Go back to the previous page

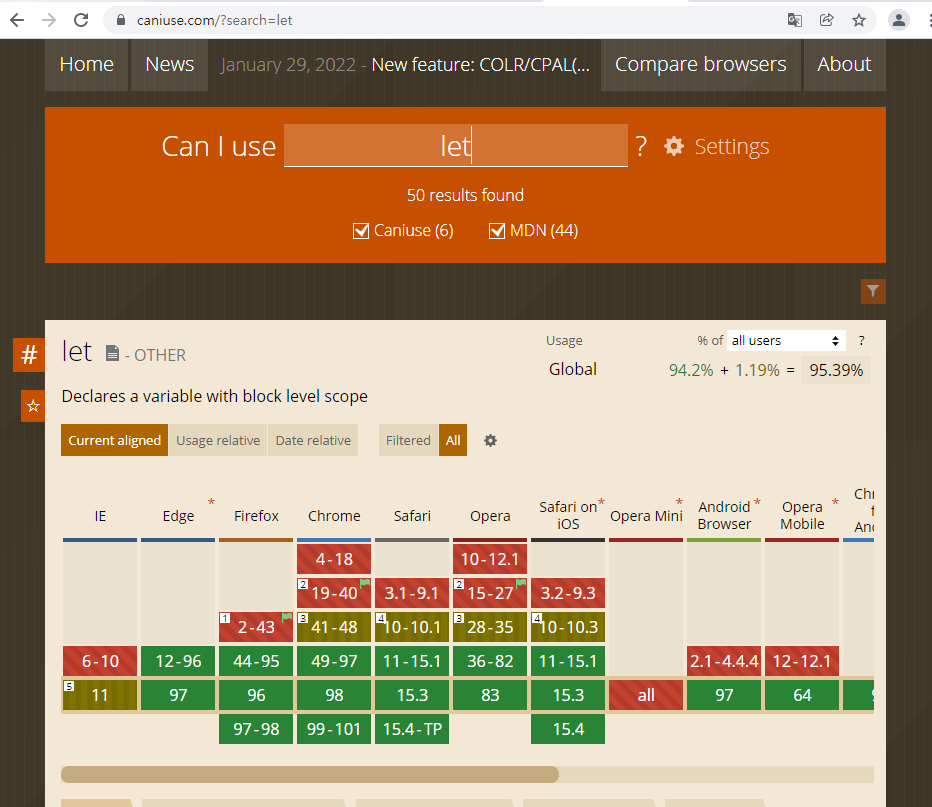point(17,20)
